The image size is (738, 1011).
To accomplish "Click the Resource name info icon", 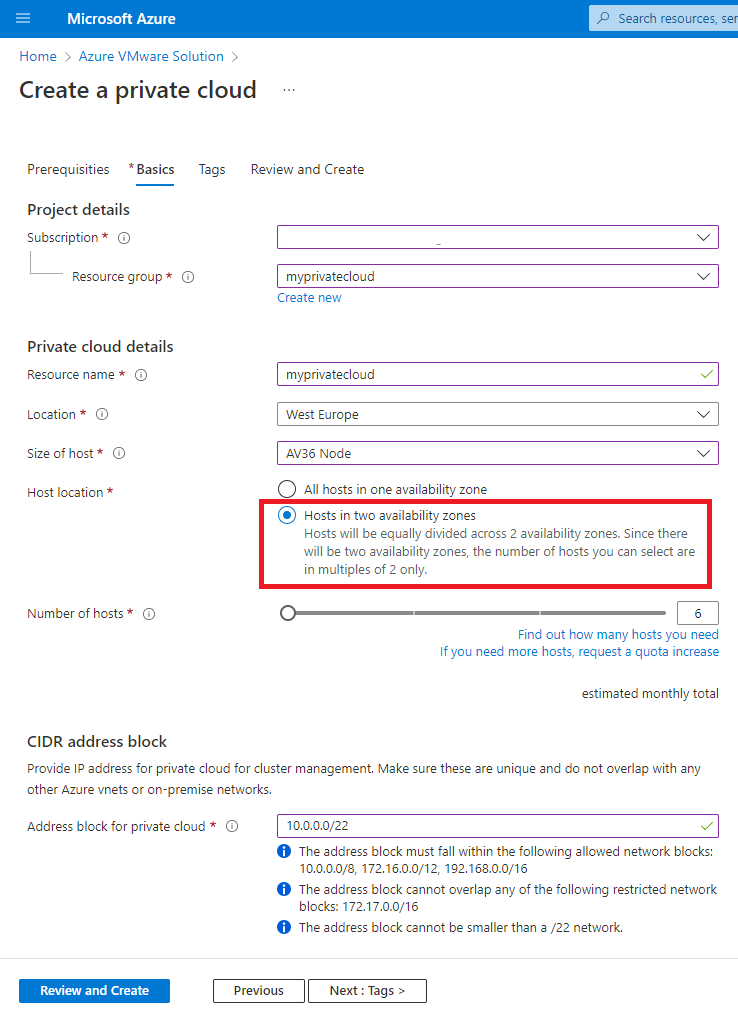I will (141, 374).
